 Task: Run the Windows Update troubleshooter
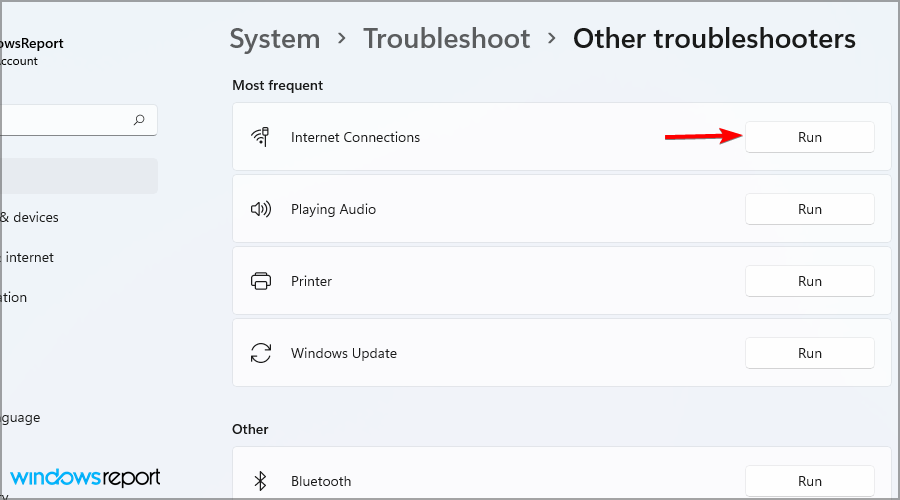click(x=809, y=353)
